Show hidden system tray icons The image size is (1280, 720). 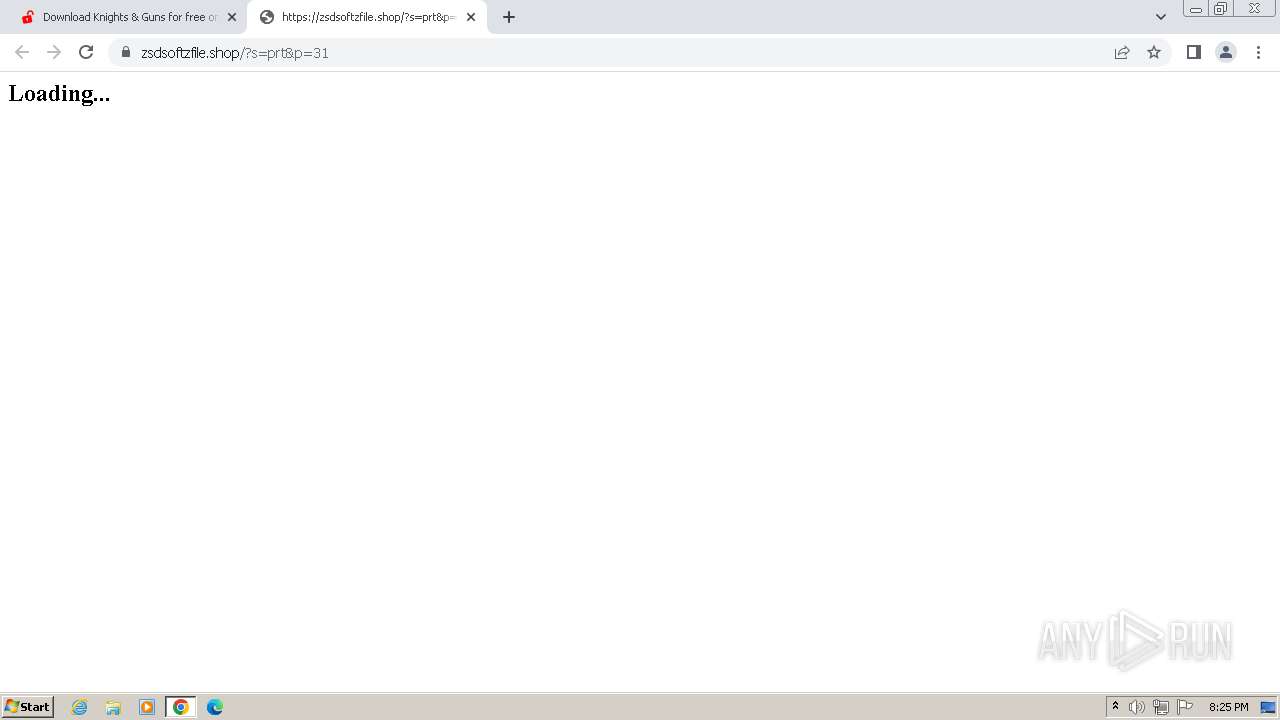(x=1116, y=707)
